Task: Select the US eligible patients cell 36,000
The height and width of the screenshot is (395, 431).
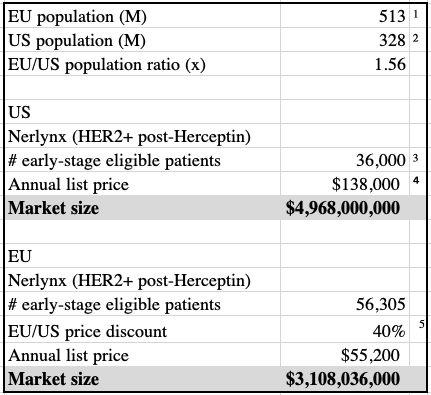Action: pos(345,160)
